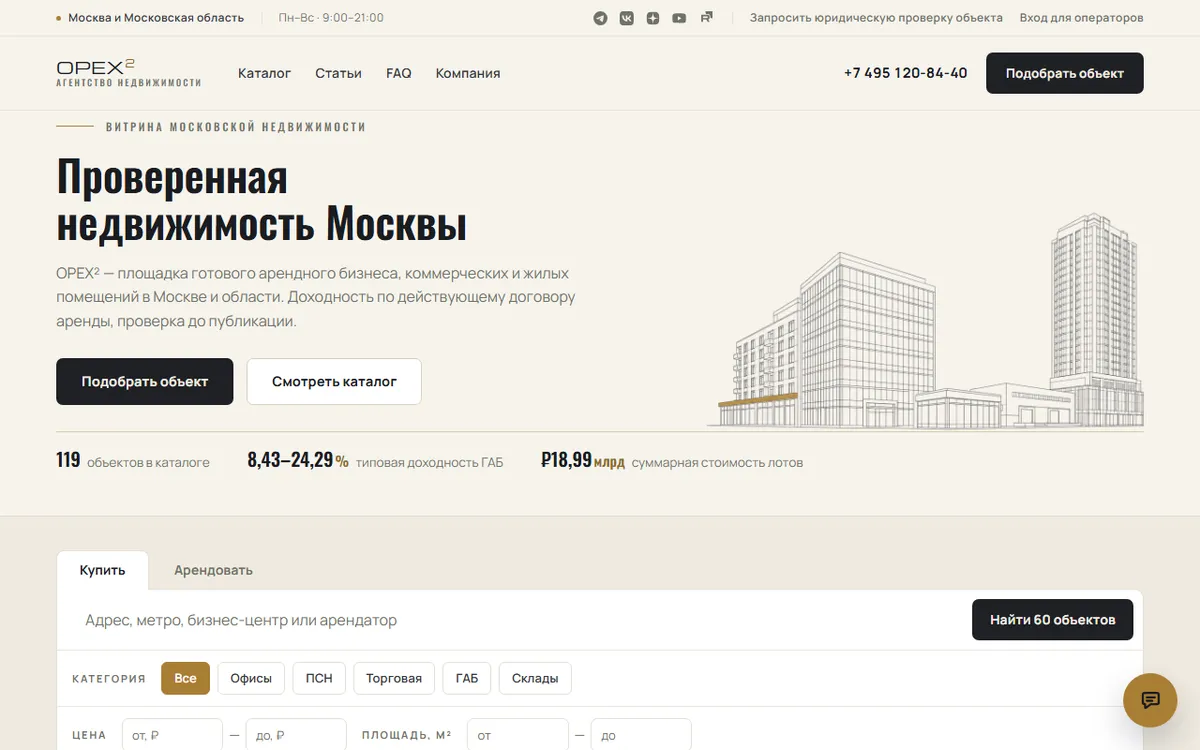Click the OPEX² agency logo
This screenshot has width=1200, height=750.
click(128, 73)
